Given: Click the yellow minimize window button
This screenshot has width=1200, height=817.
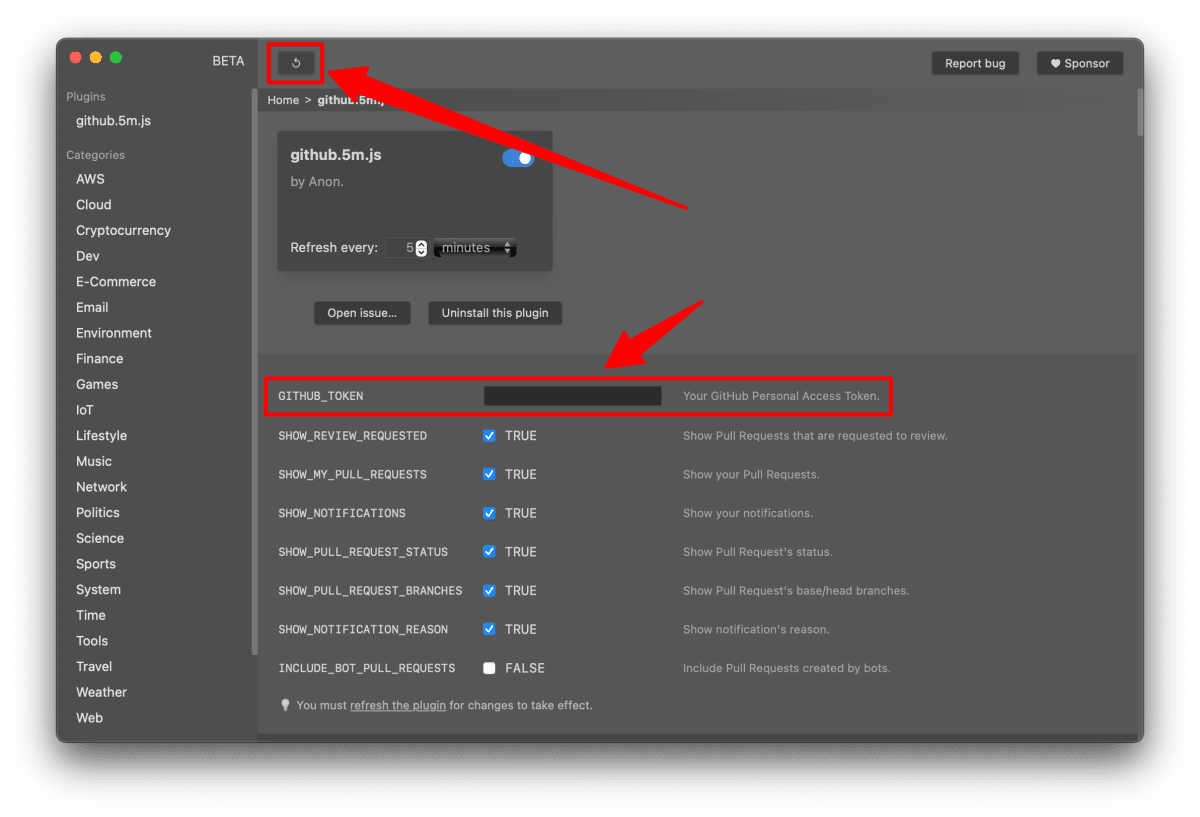Looking at the screenshot, I should (96, 57).
